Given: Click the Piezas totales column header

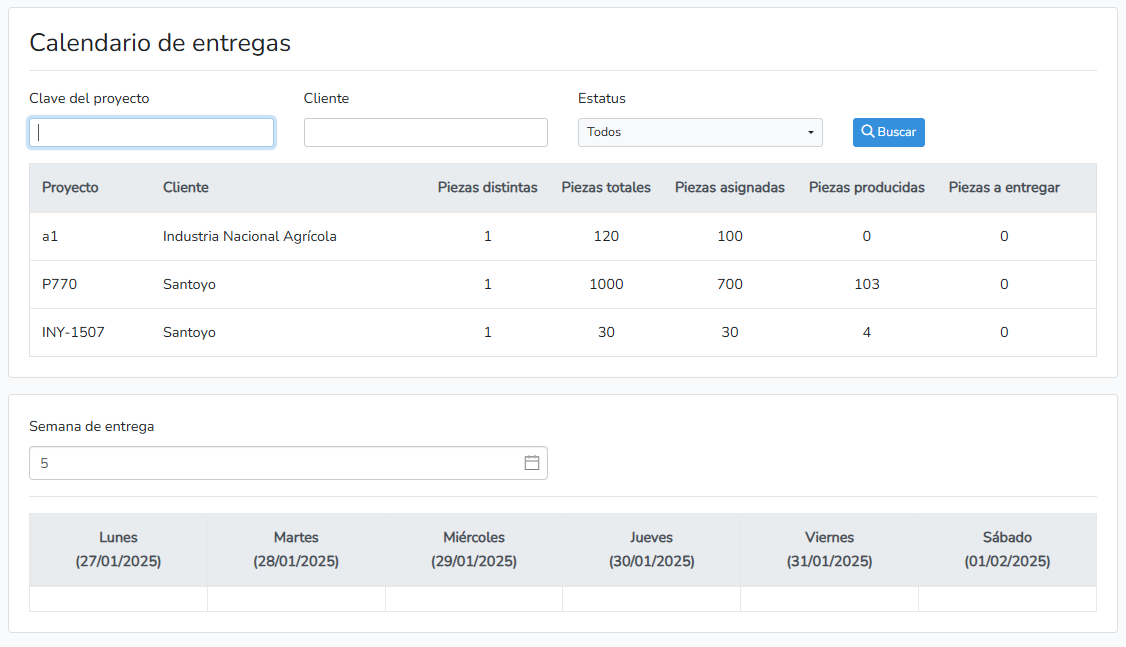Looking at the screenshot, I should [x=606, y=188].
